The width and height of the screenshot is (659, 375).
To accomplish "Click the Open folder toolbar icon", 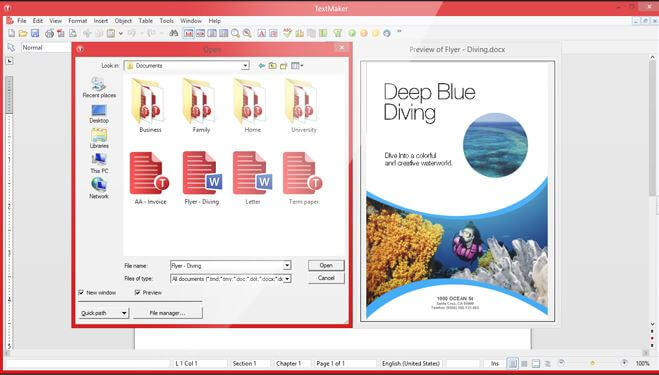I will coord(23,33).
